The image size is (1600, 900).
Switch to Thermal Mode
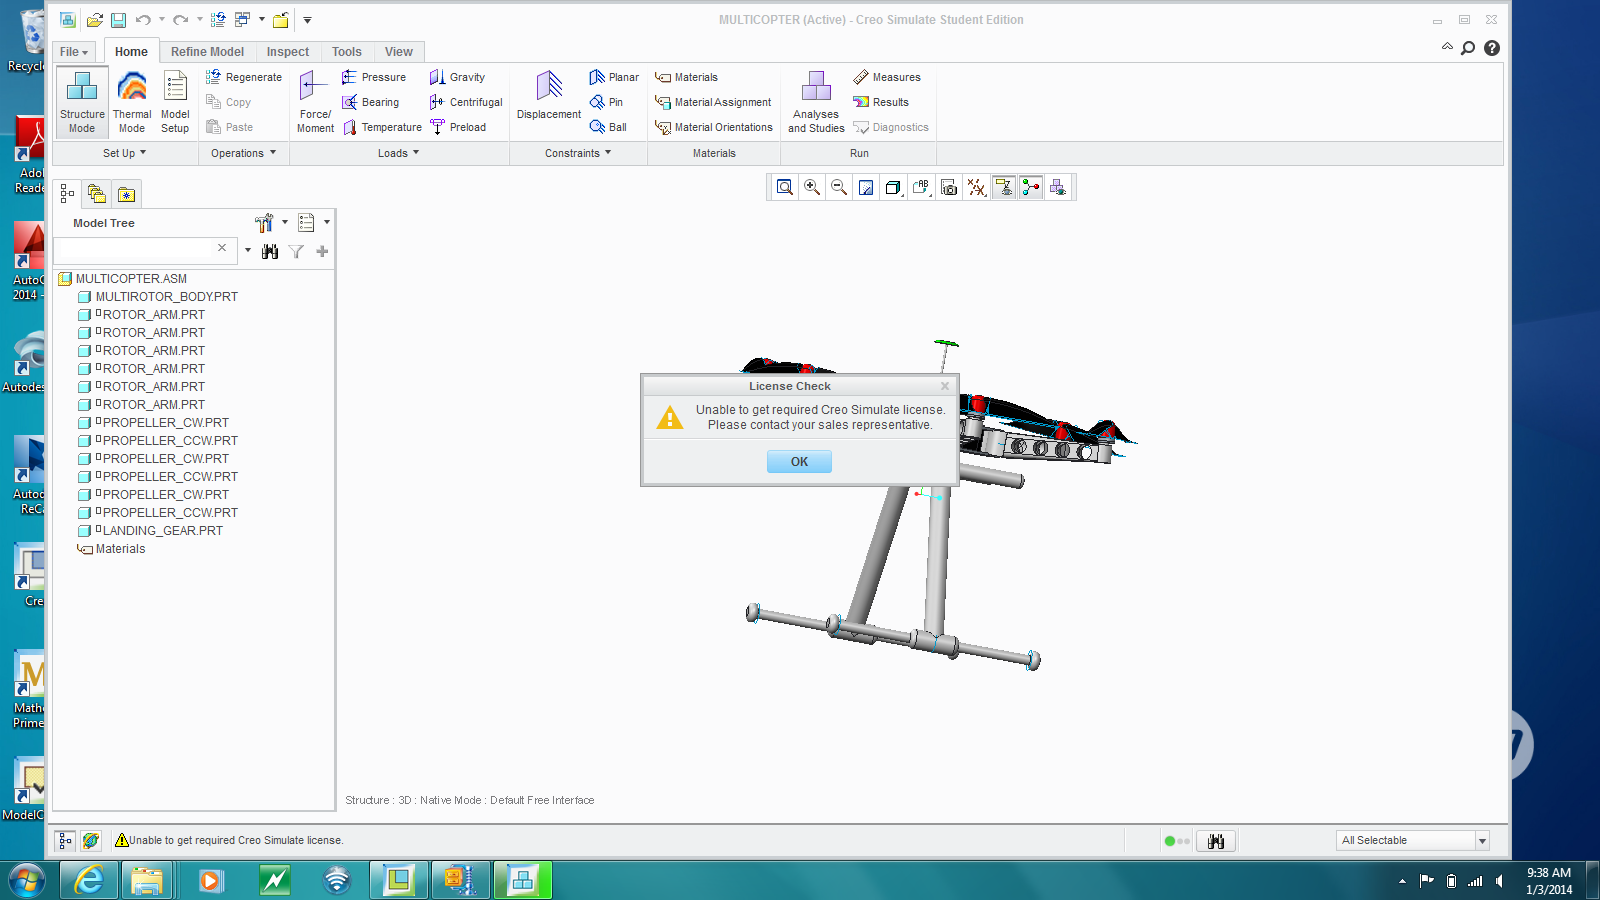pos(132,102)
